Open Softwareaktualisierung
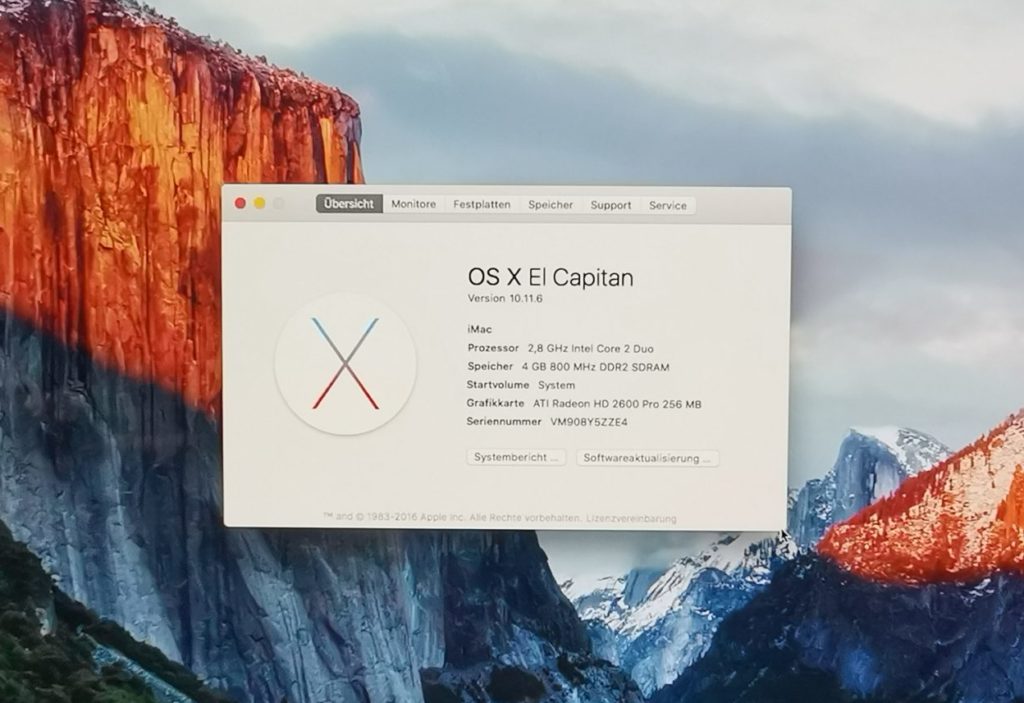Image resolution: width=1024 pixels, height=703 pixels. click(647, 458)
